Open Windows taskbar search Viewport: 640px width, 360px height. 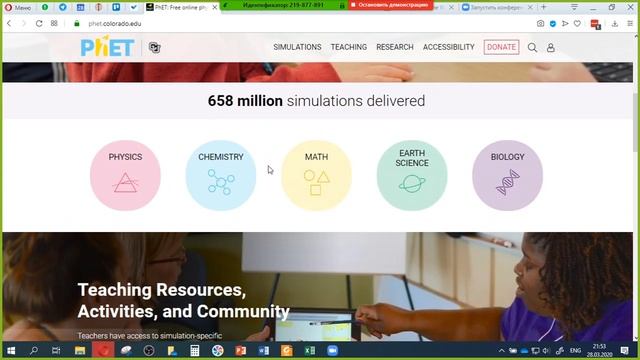(34, 351)
